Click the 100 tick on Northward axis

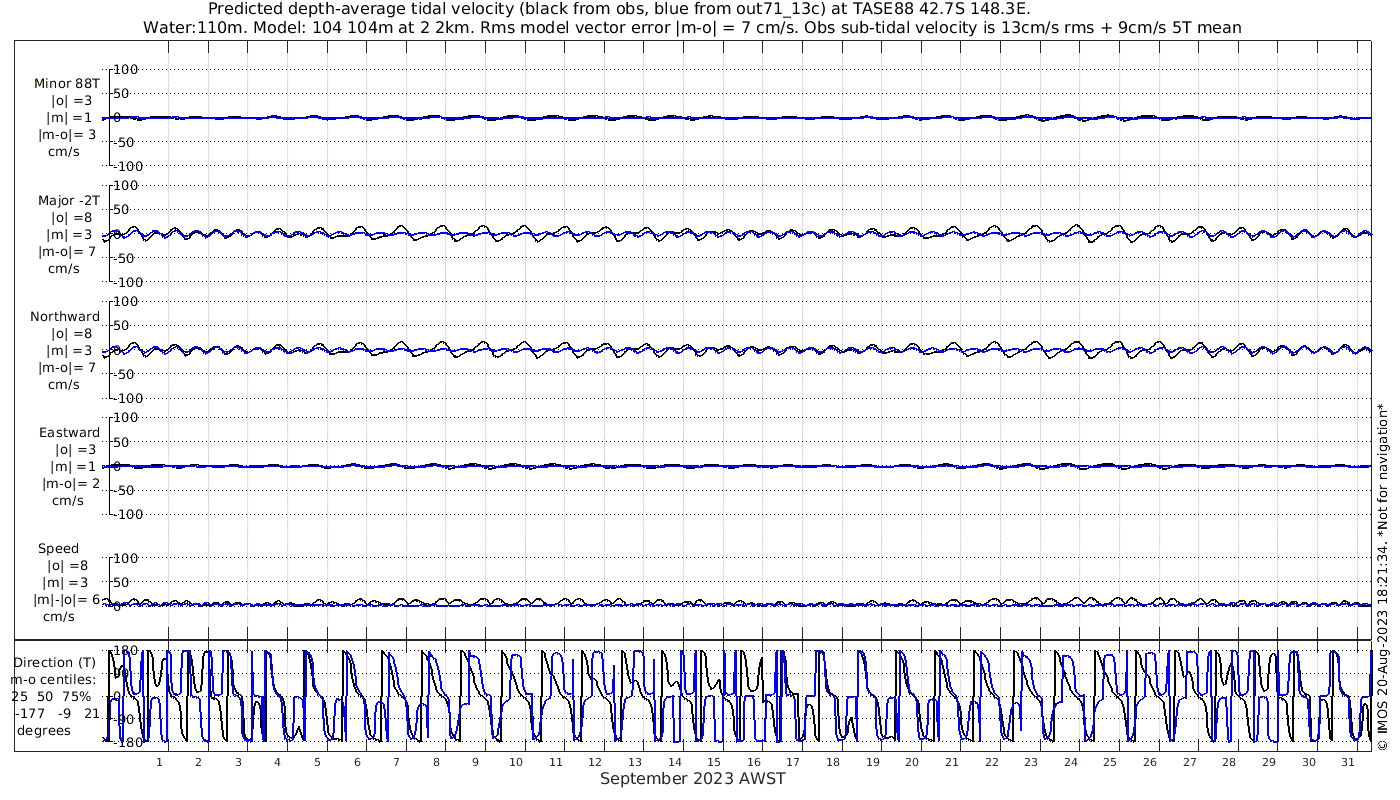click(125, 301)
